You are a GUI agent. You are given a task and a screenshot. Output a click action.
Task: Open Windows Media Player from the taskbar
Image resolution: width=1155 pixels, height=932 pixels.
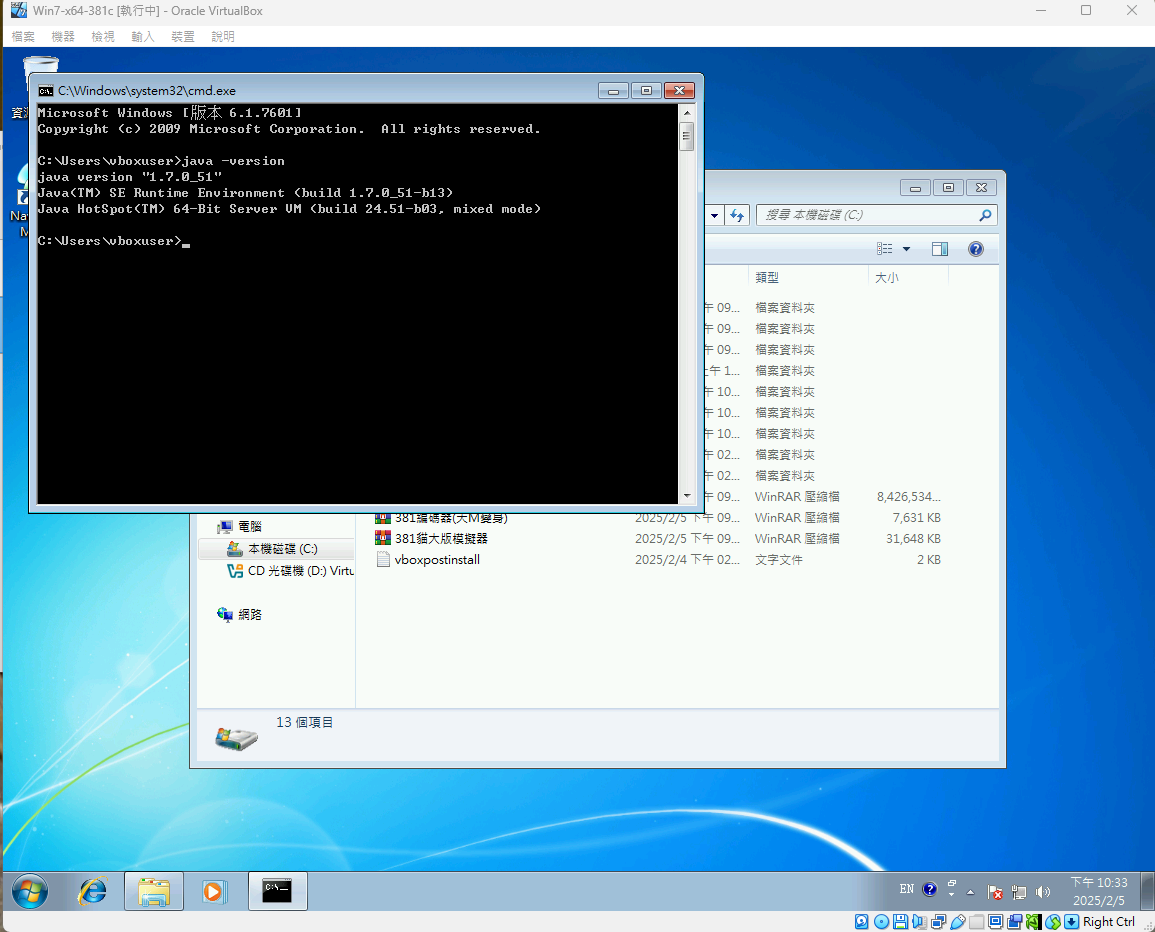[x=214, y=891]
